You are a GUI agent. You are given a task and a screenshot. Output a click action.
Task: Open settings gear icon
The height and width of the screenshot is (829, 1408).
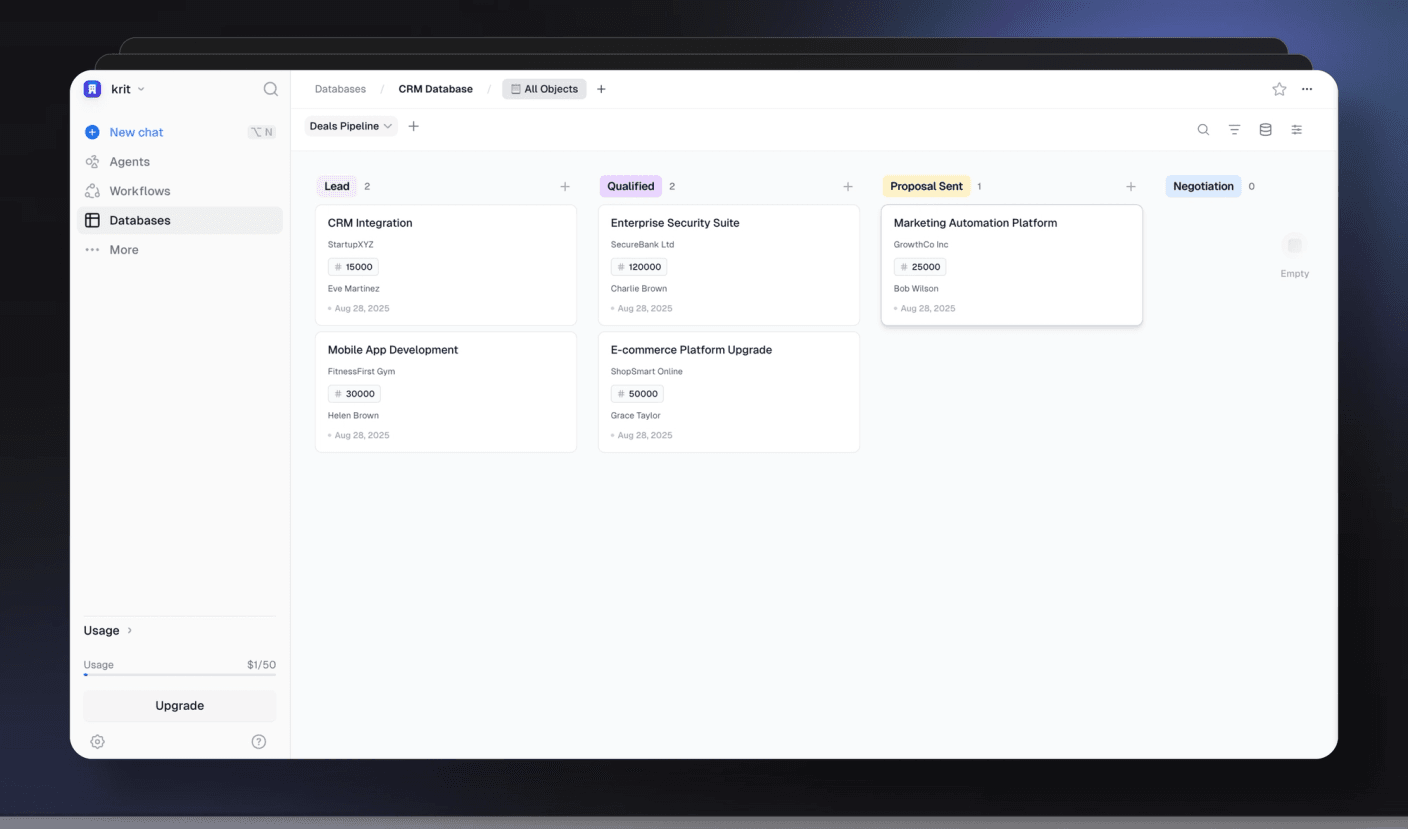(97, 741)
